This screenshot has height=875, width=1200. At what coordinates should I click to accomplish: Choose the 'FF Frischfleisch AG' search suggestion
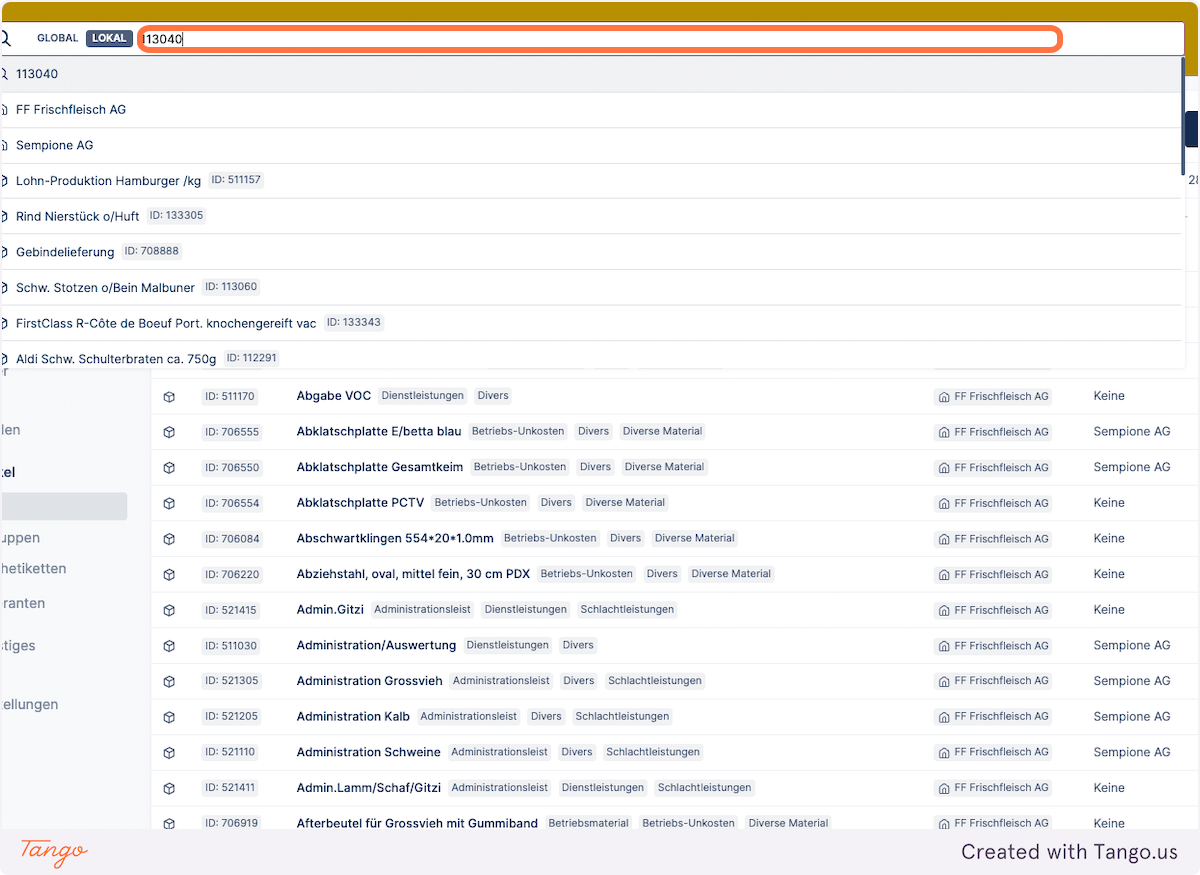(x=591, y=110)
